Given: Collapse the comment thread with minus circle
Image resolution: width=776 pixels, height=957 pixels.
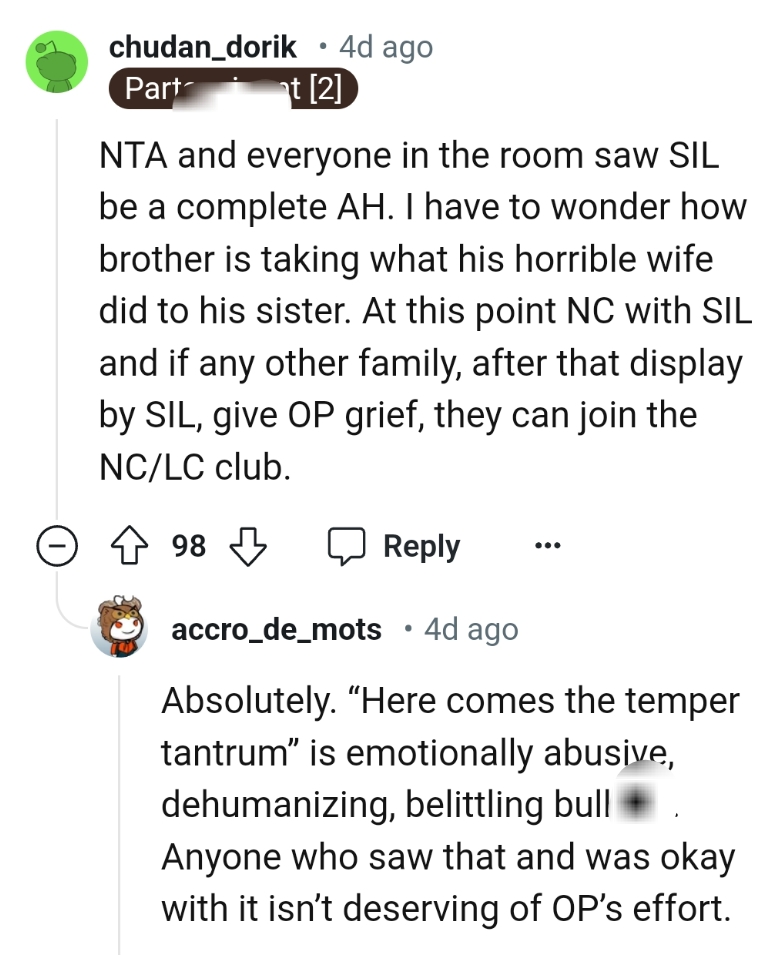Looking at the screenshot, I should [55, 547].
